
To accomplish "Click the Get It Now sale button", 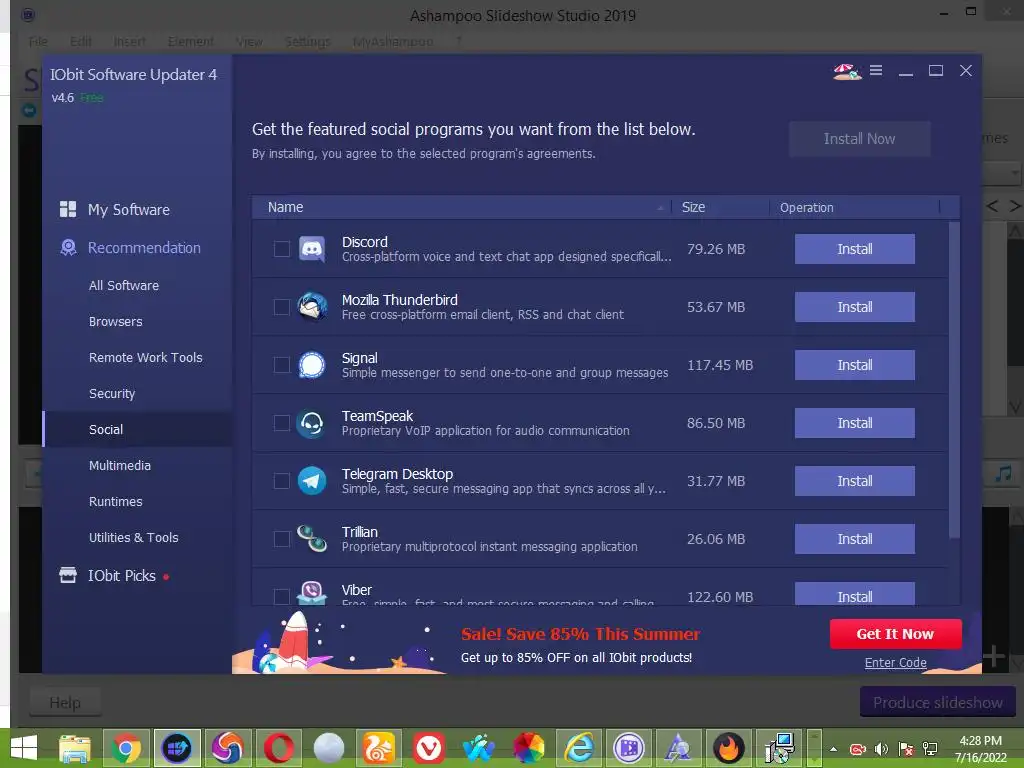I will [x=895, y=634].
